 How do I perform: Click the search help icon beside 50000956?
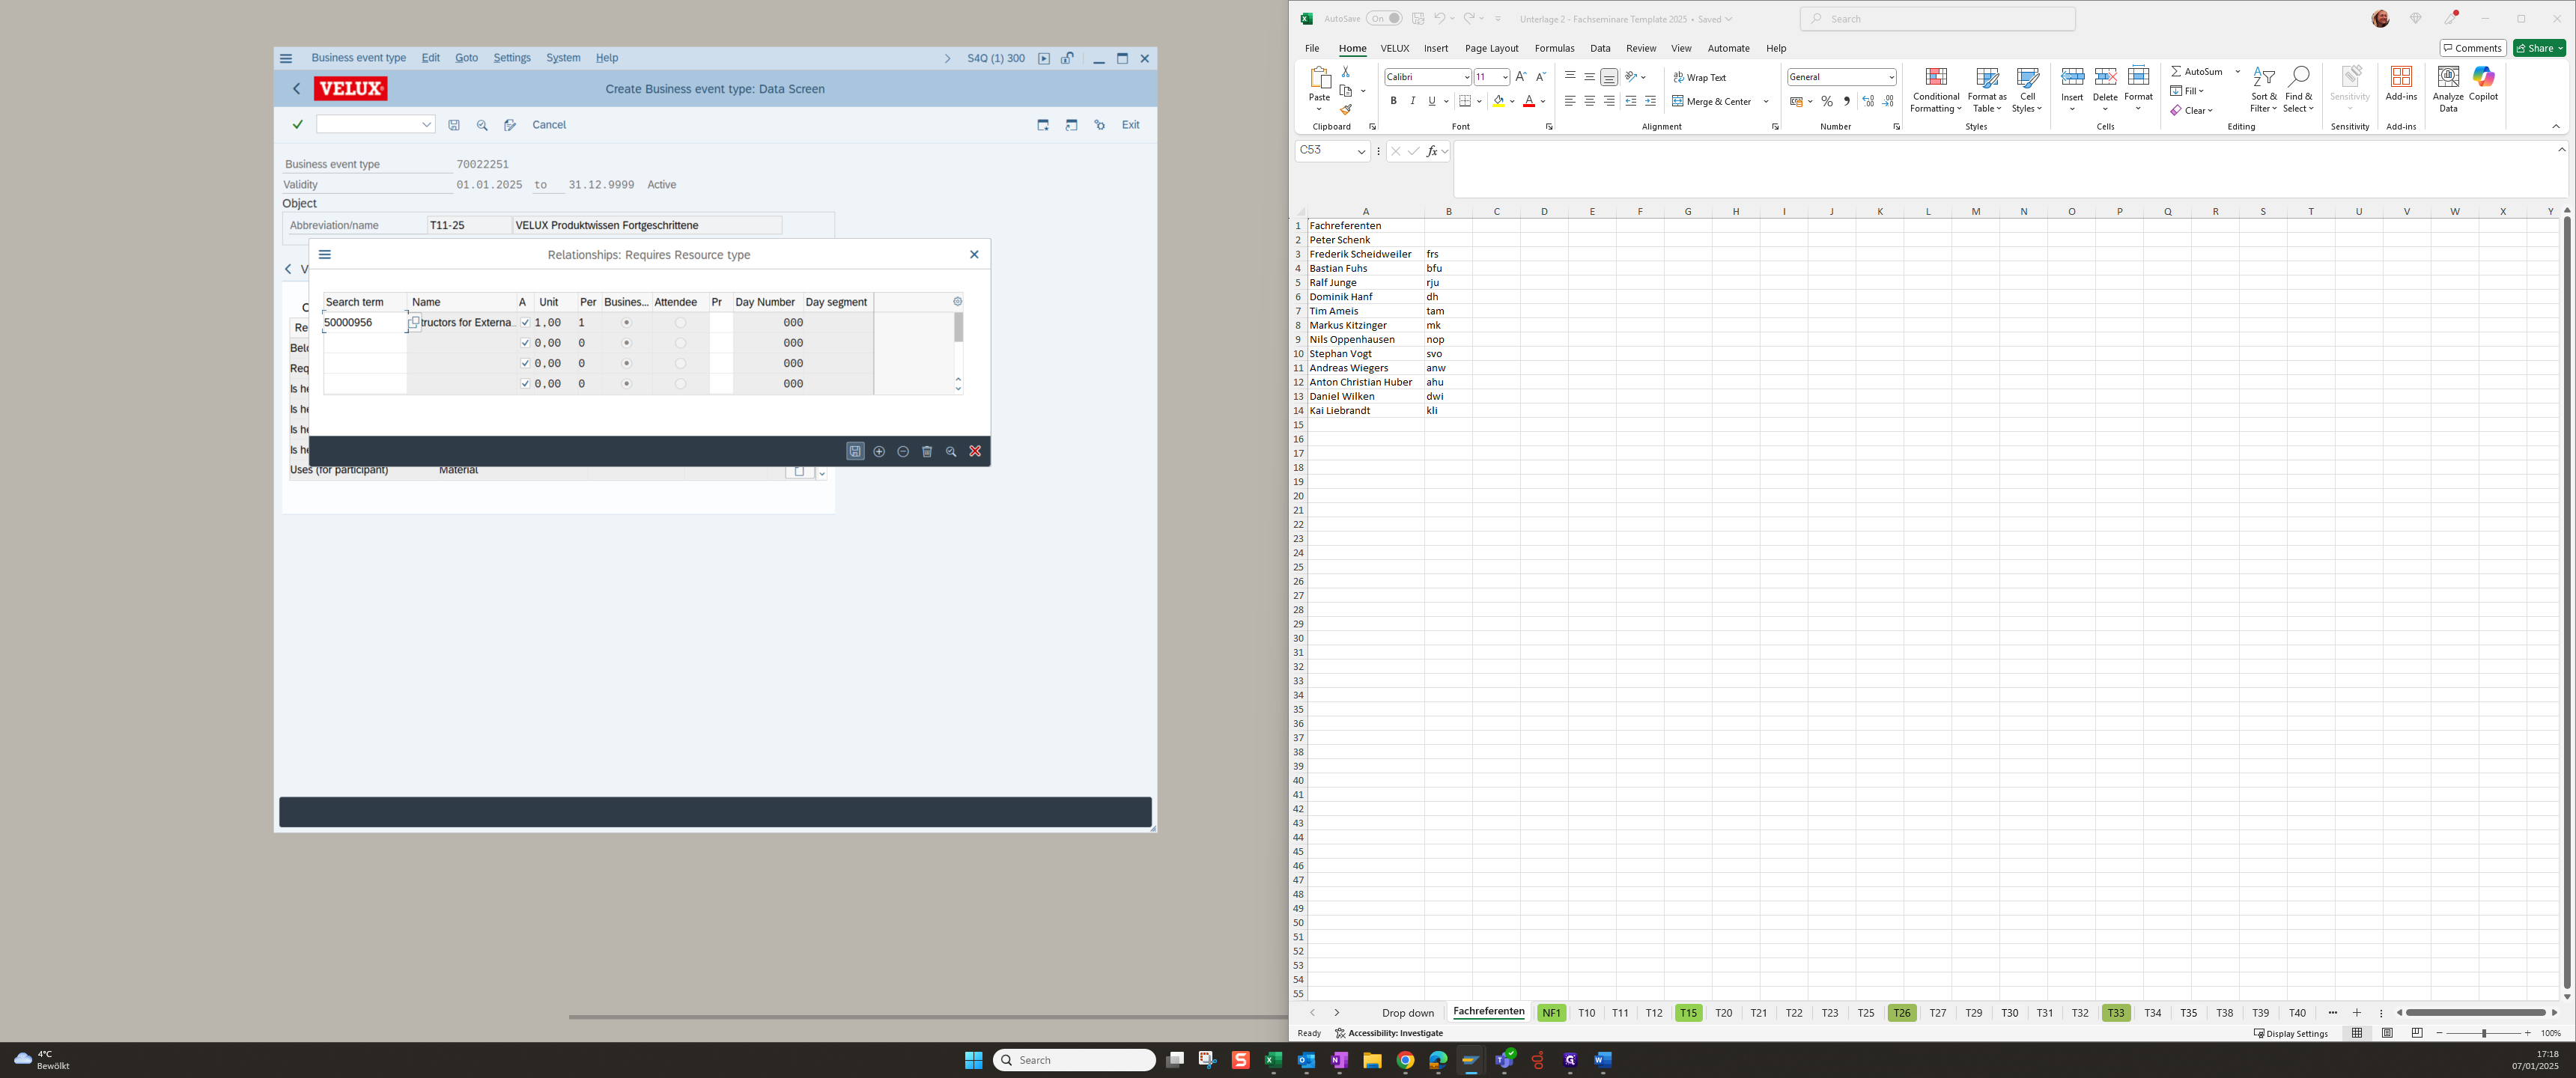coord(414,322)
